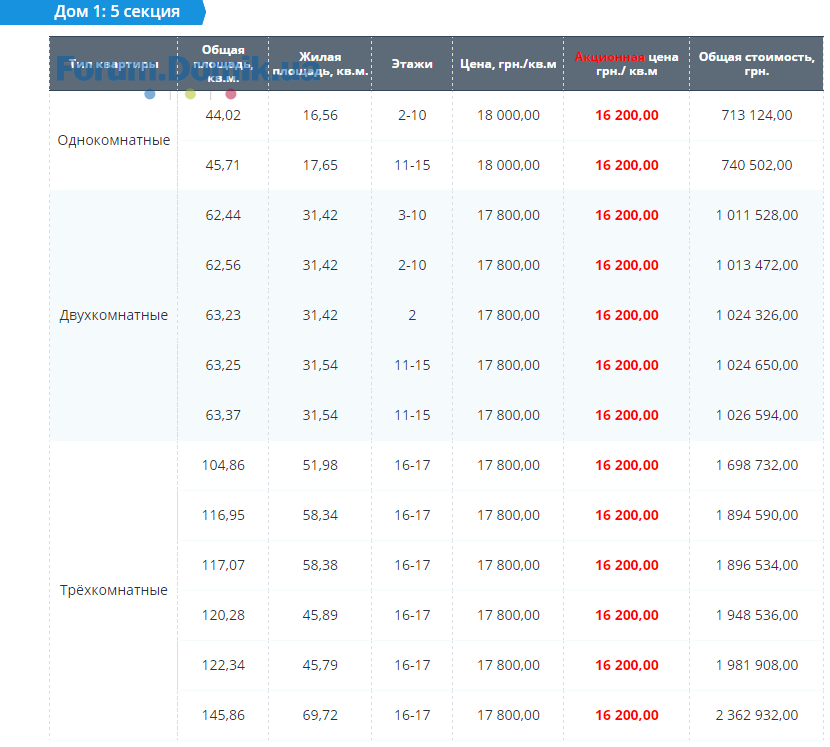Click total cost 1 024 650,00
830x747 pixels.
click(x=756, y=365)
